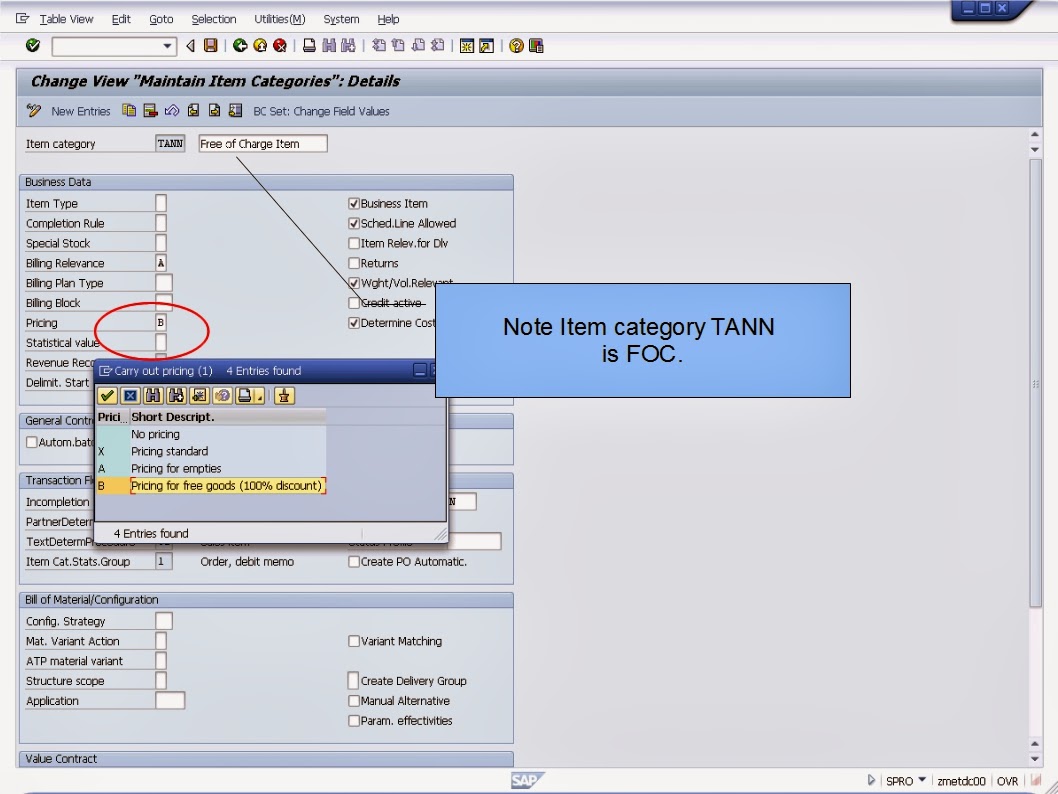The width and height of the screenshot is (1058, 794).
Task: Open the Utilities(M) menu
Action: point(279,19)
